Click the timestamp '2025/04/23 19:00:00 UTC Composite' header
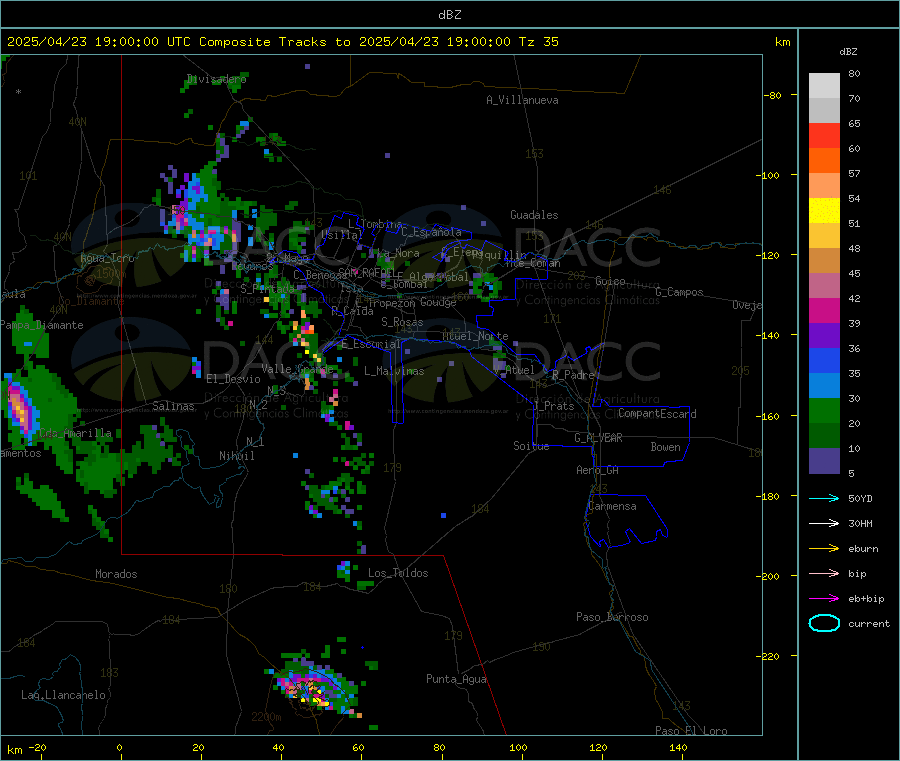 tap(138, 42)
